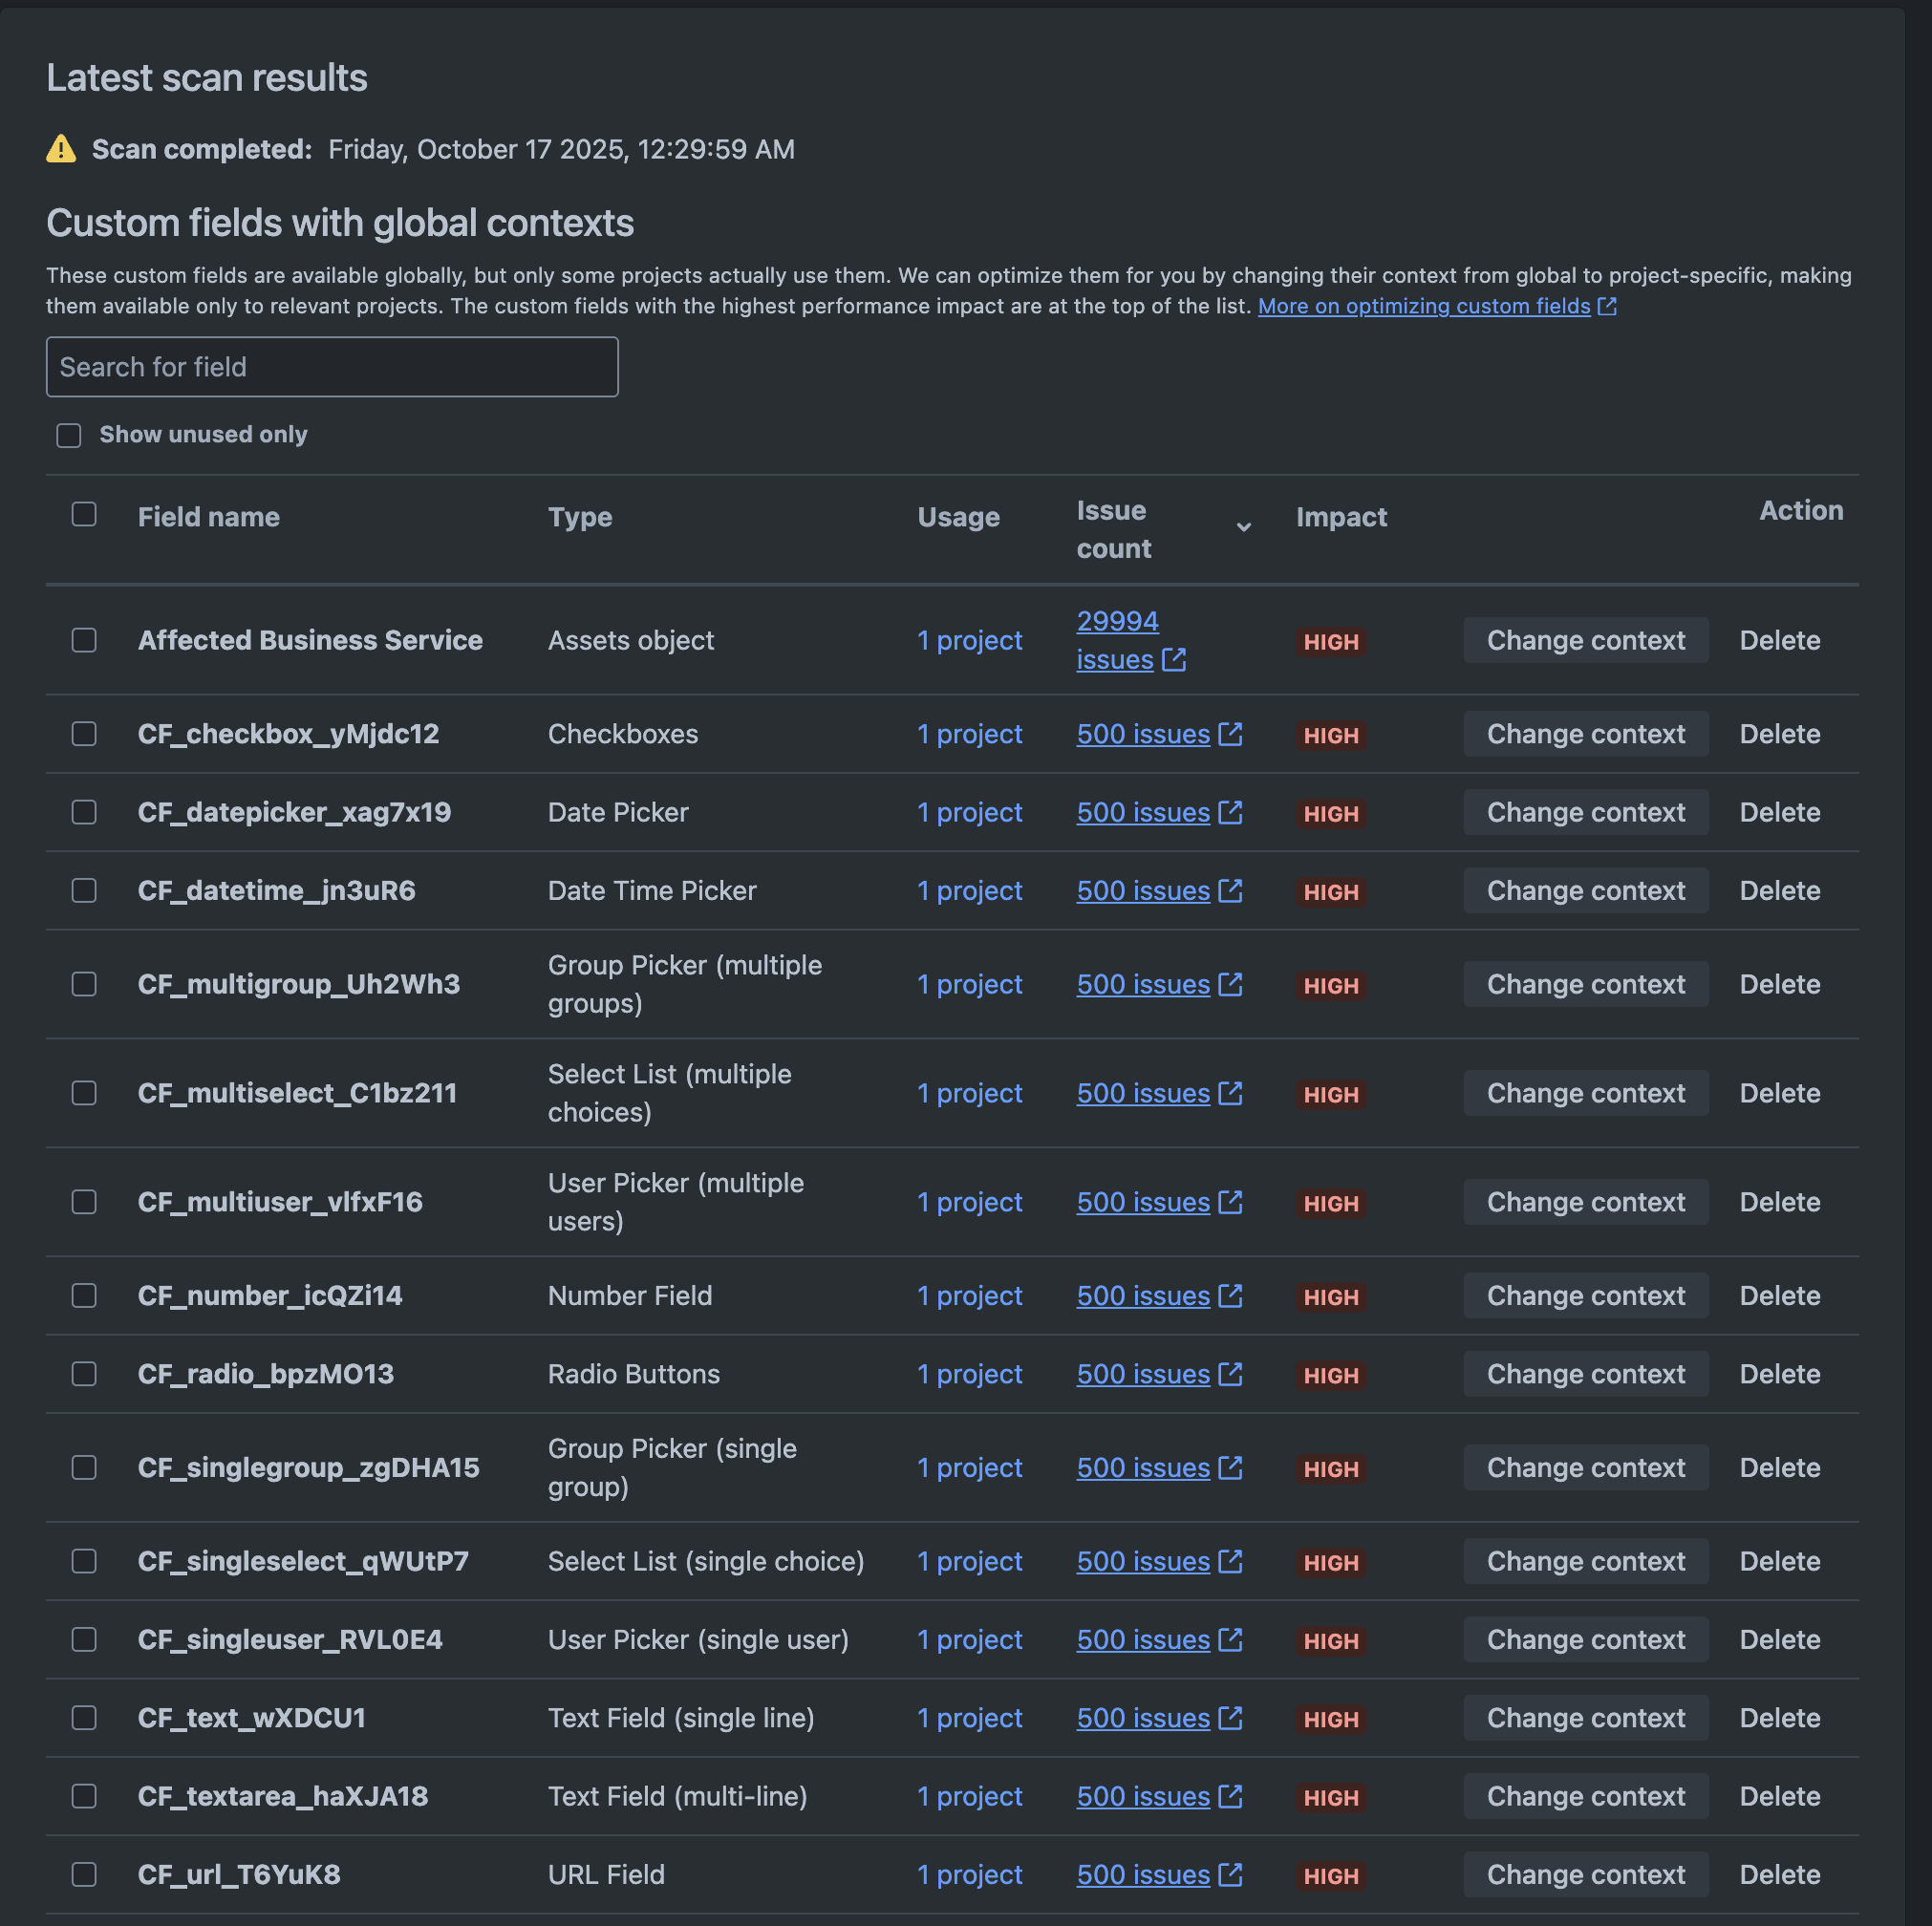Open external-link icon in CF_text_wXDCU1 row
Viewport: 1932px width, 1926px height.
1231,1718
